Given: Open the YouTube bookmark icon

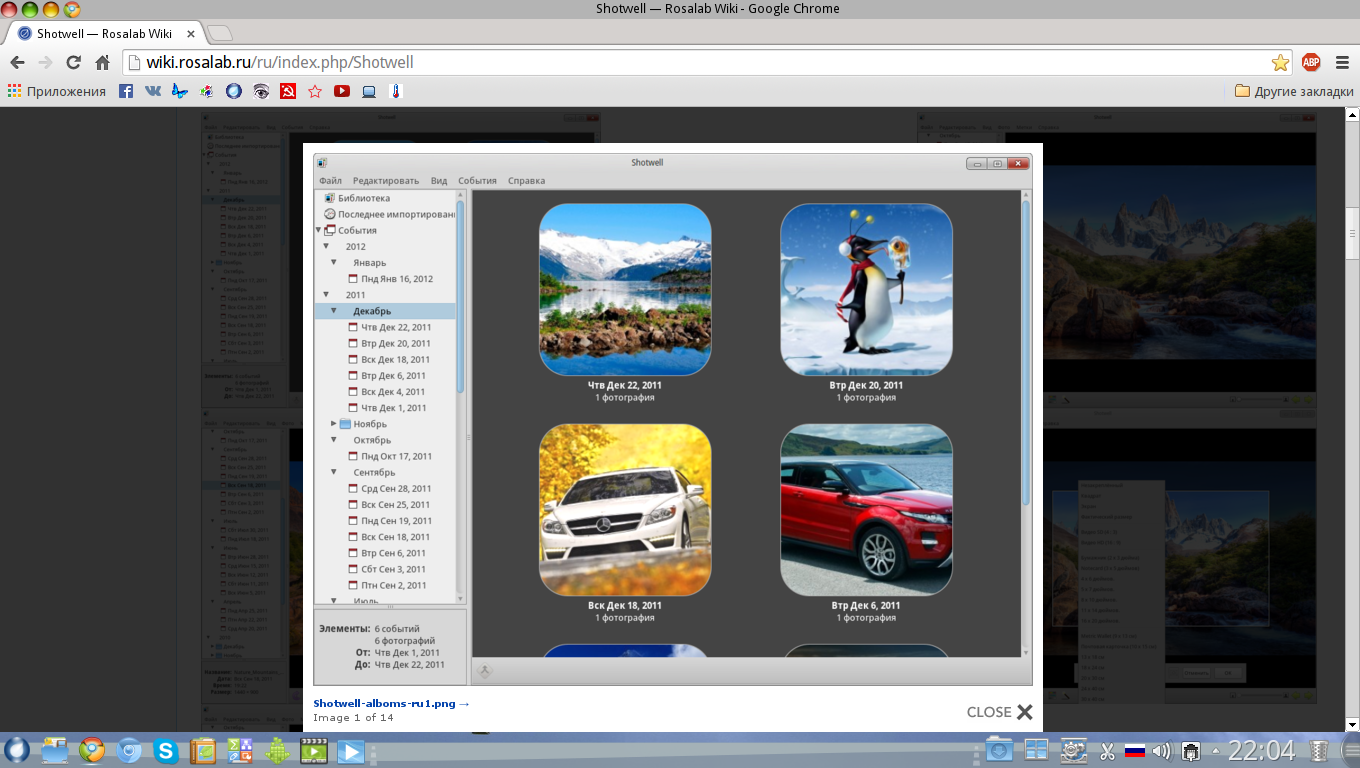Looking at the screenshot, I should pyautogui.click(x=342, y=91).
